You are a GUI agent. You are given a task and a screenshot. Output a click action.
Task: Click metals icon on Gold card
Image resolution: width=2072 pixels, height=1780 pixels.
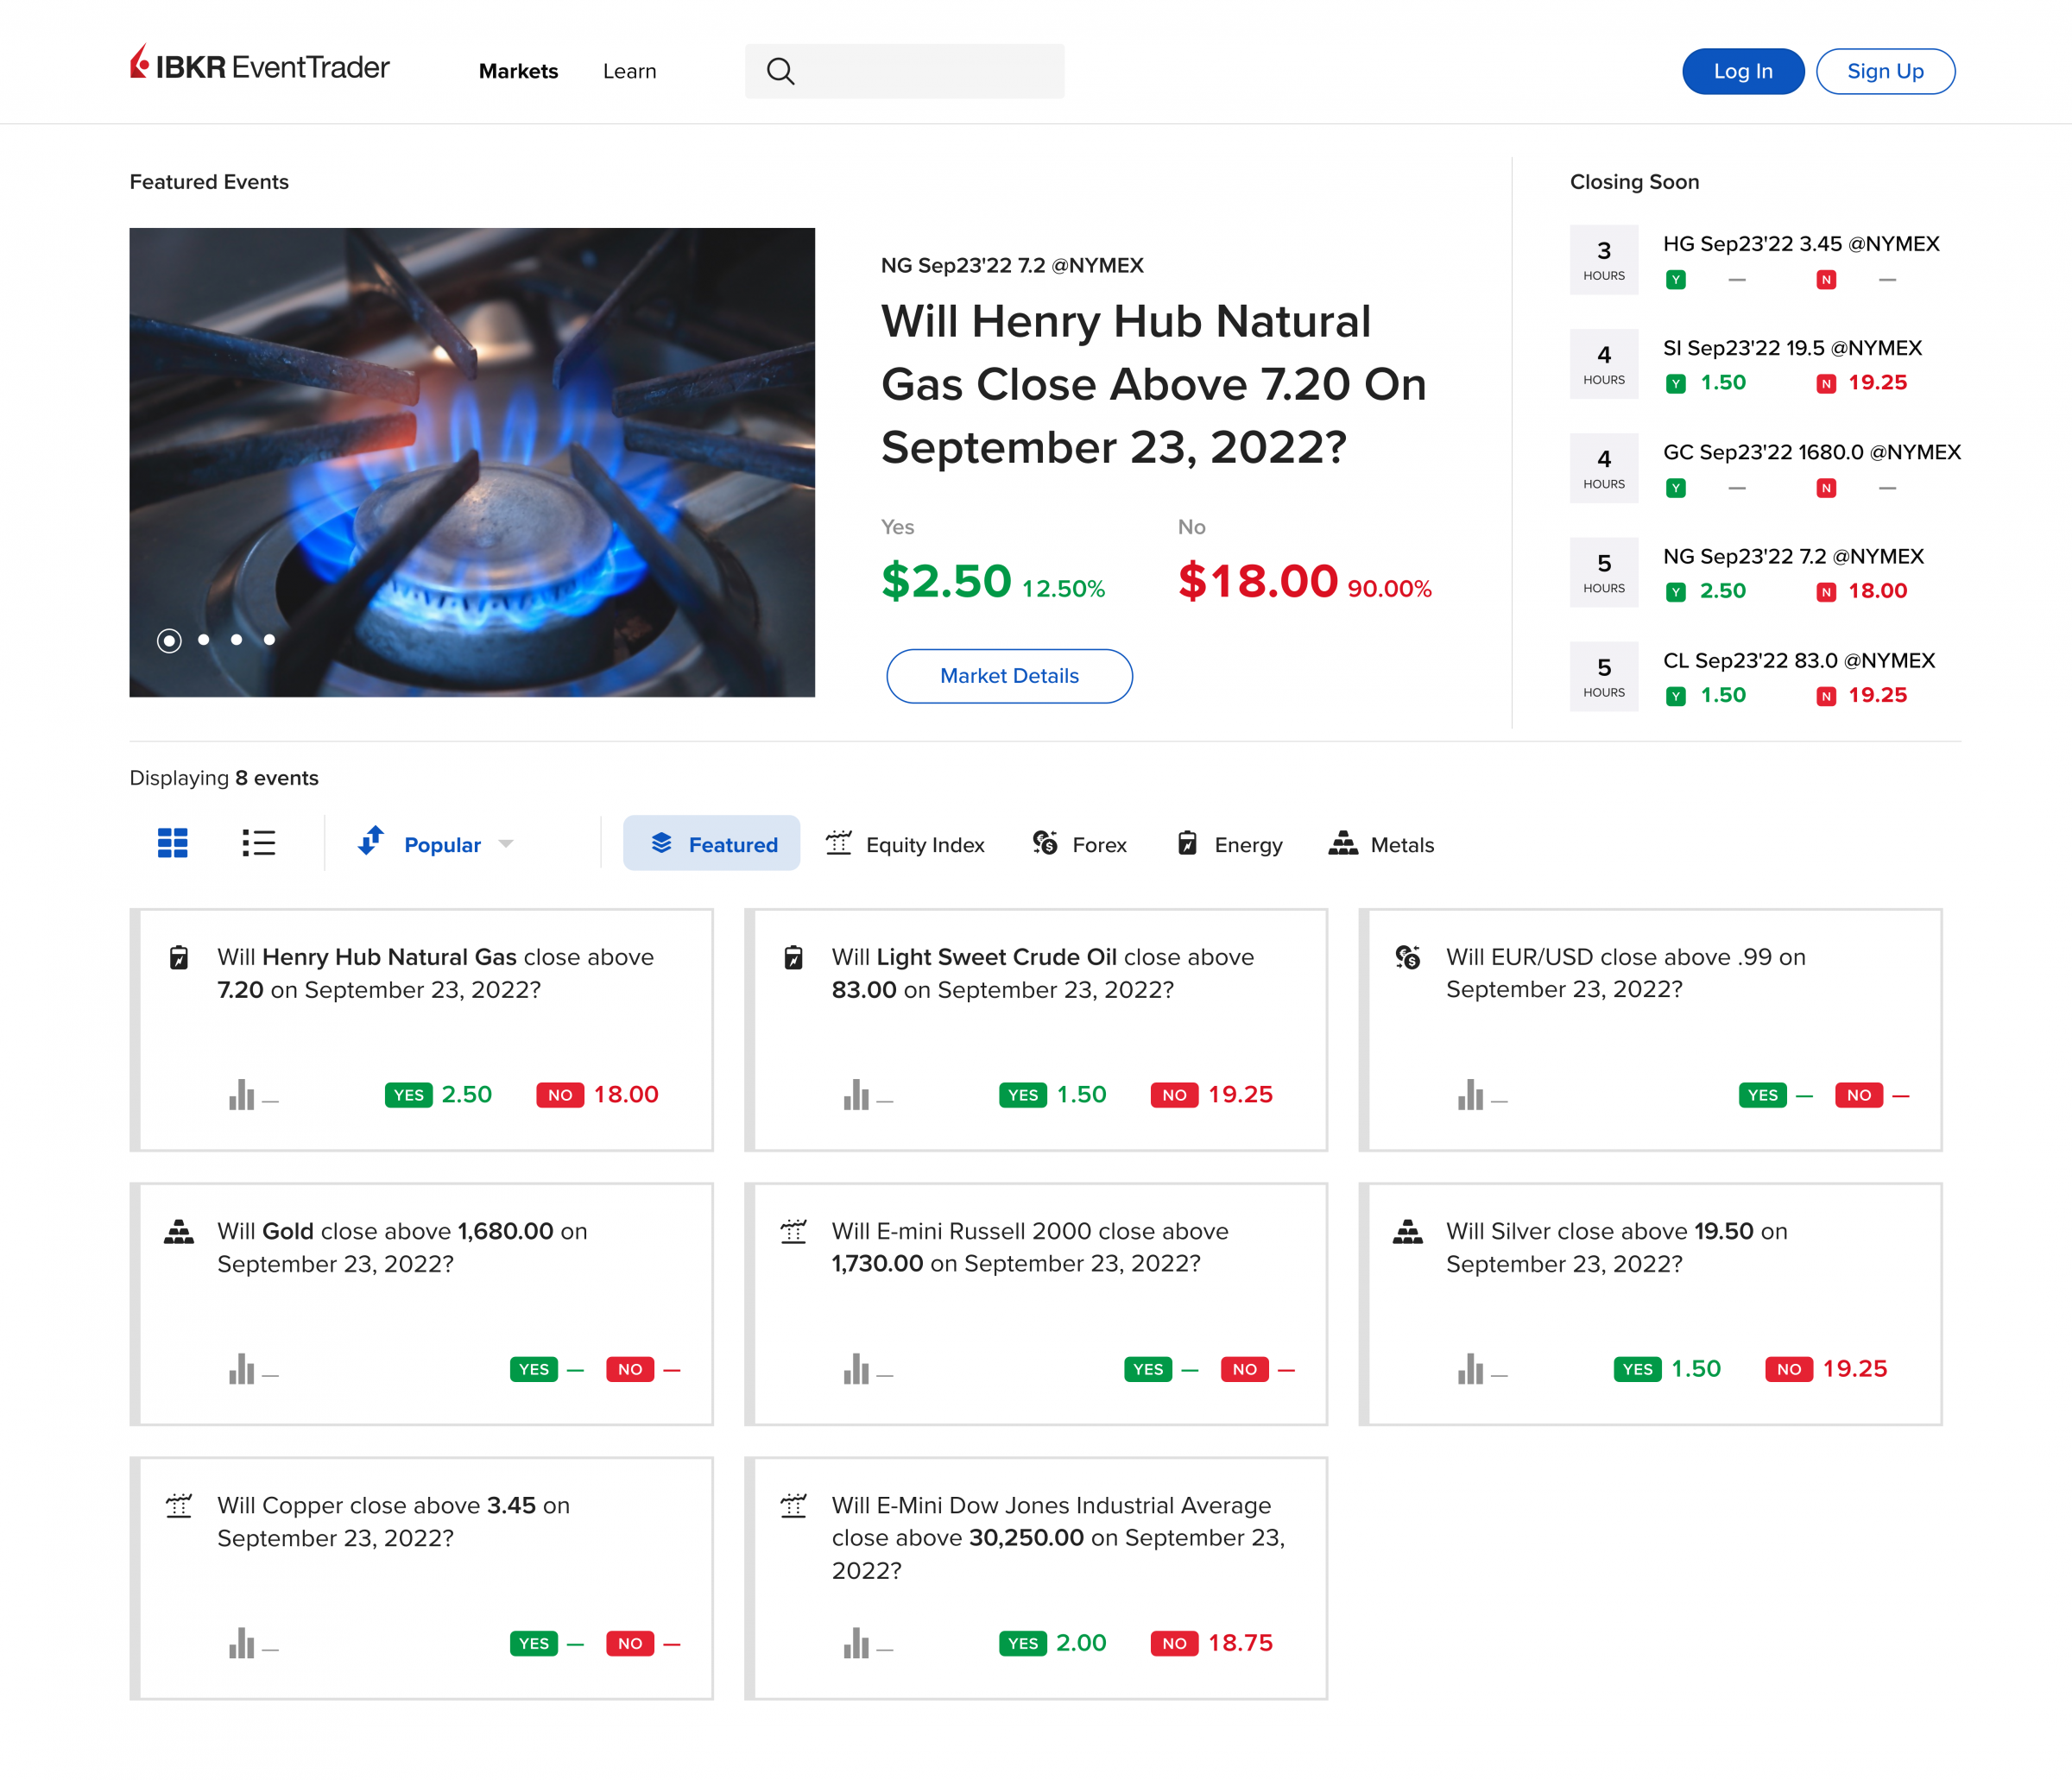[x=179, y=1232]
